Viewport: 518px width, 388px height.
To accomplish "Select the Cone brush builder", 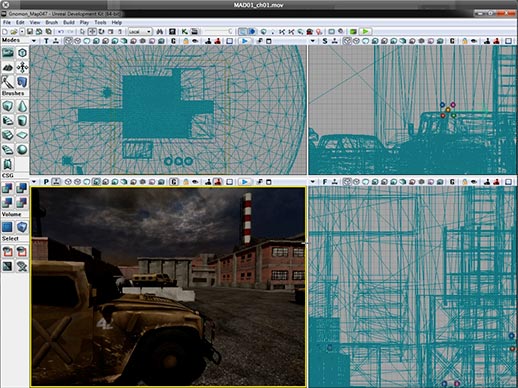I will pyautogui.click(x=22, y=106).
